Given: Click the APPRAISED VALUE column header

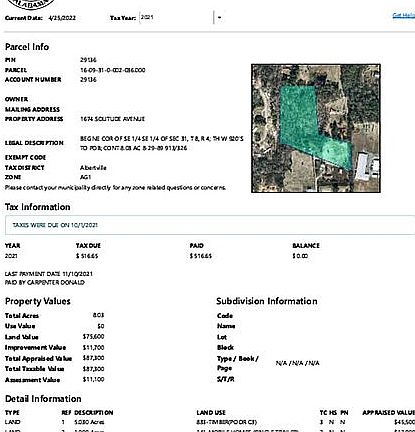Looking at the screenshot, I should [x=389, y=413].
